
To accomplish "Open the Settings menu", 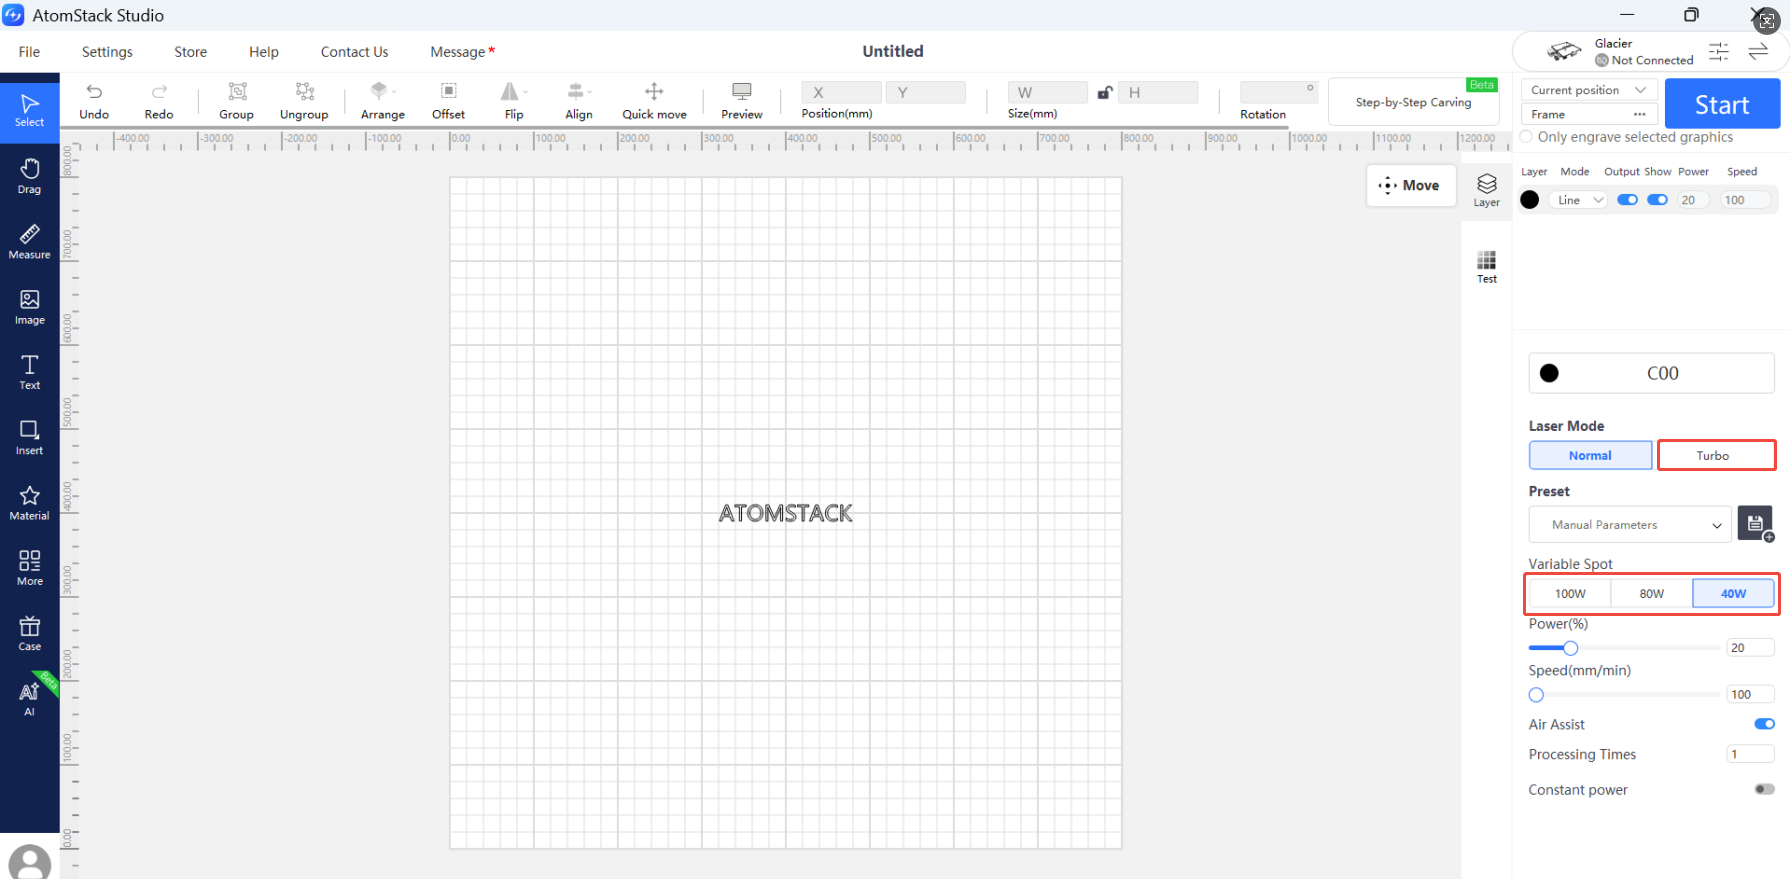I will coord(107,52).
